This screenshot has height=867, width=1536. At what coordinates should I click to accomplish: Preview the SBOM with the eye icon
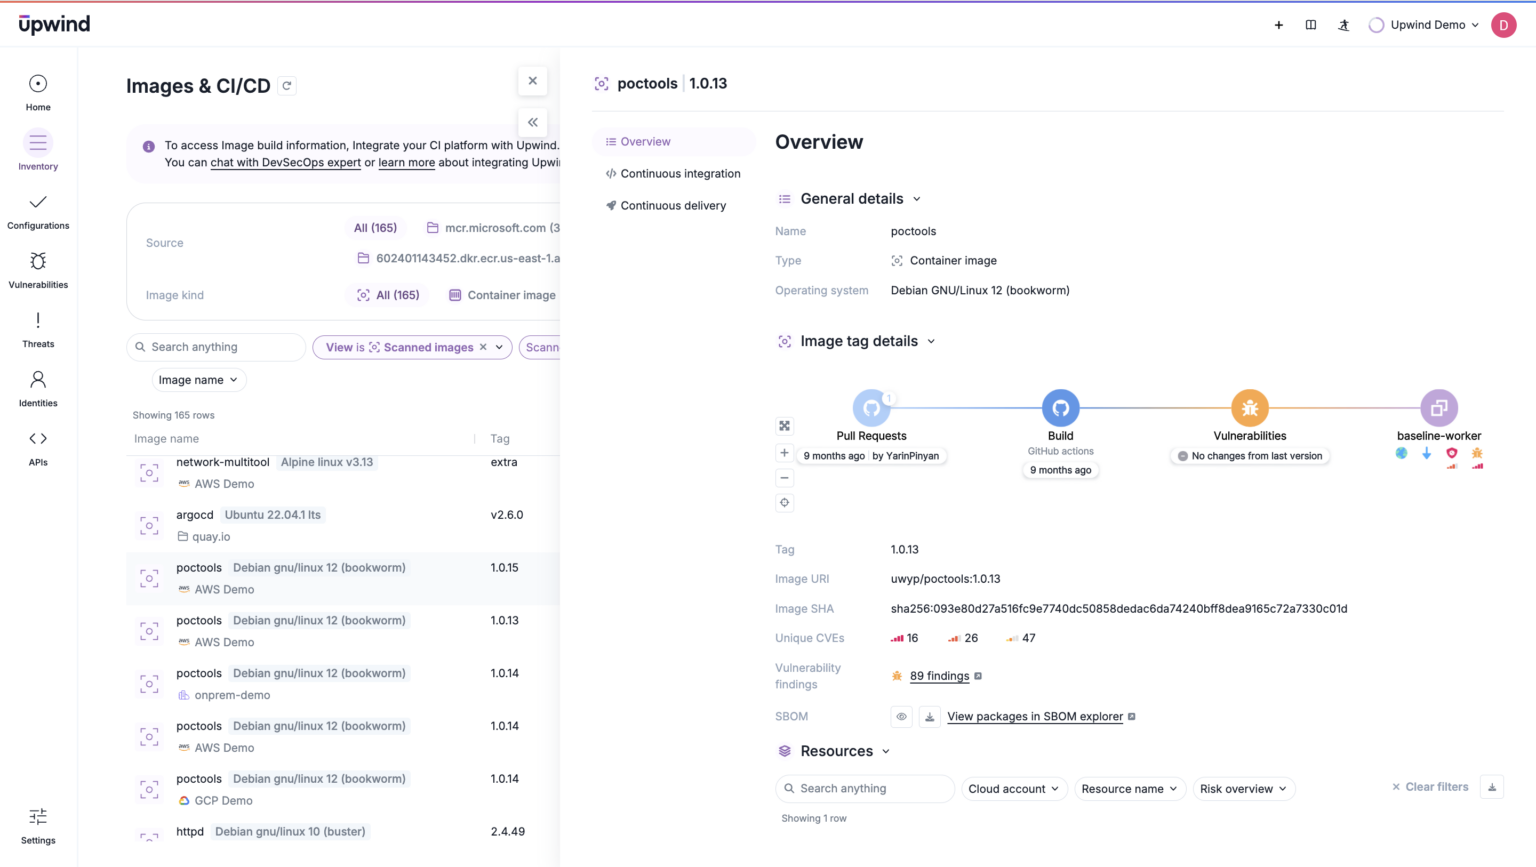pyautogui.click(x=901, y=716)
